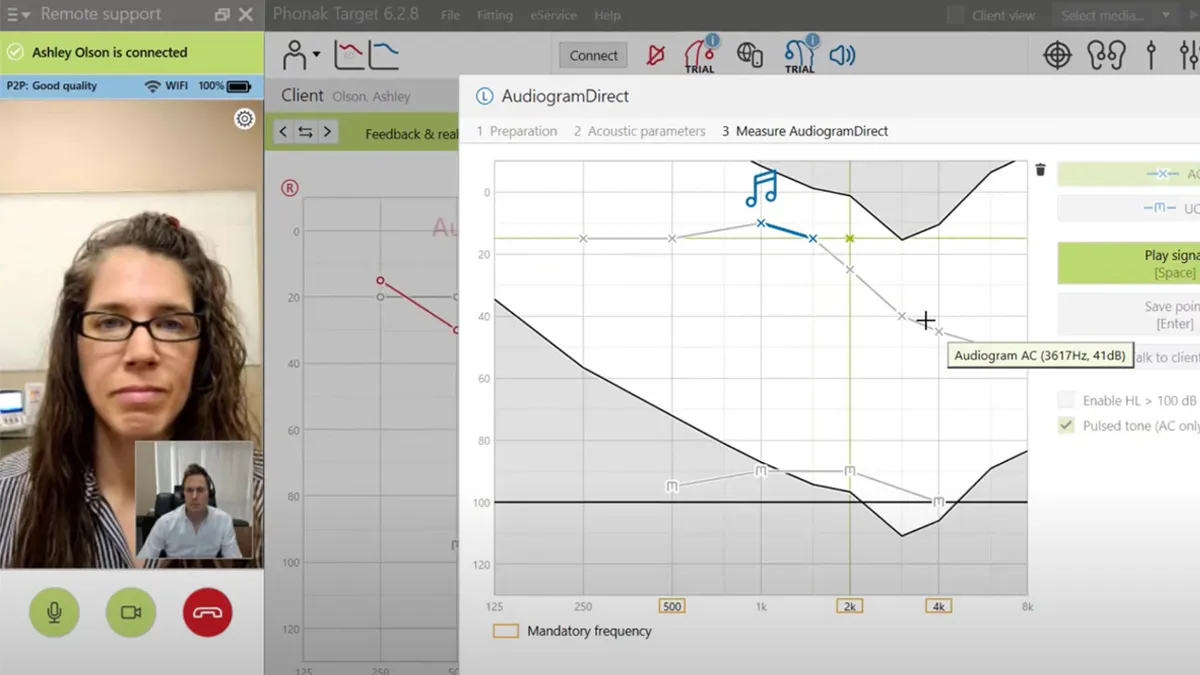Open remote support video settings gear
Screen dimensions: 1200x675
pyautogui.click(x=244, y=119)
